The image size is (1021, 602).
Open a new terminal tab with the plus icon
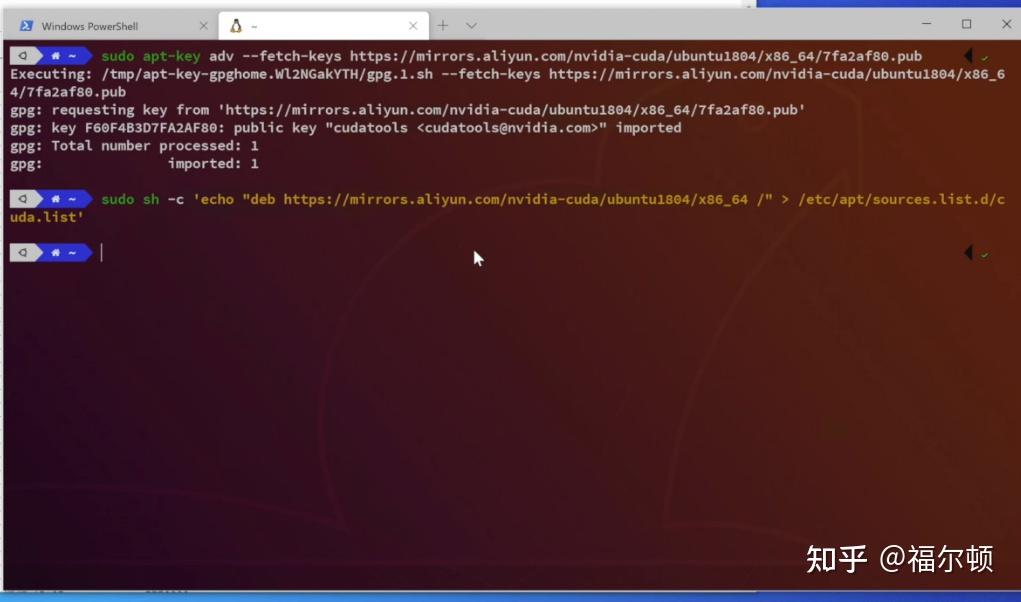click(441, 24)
